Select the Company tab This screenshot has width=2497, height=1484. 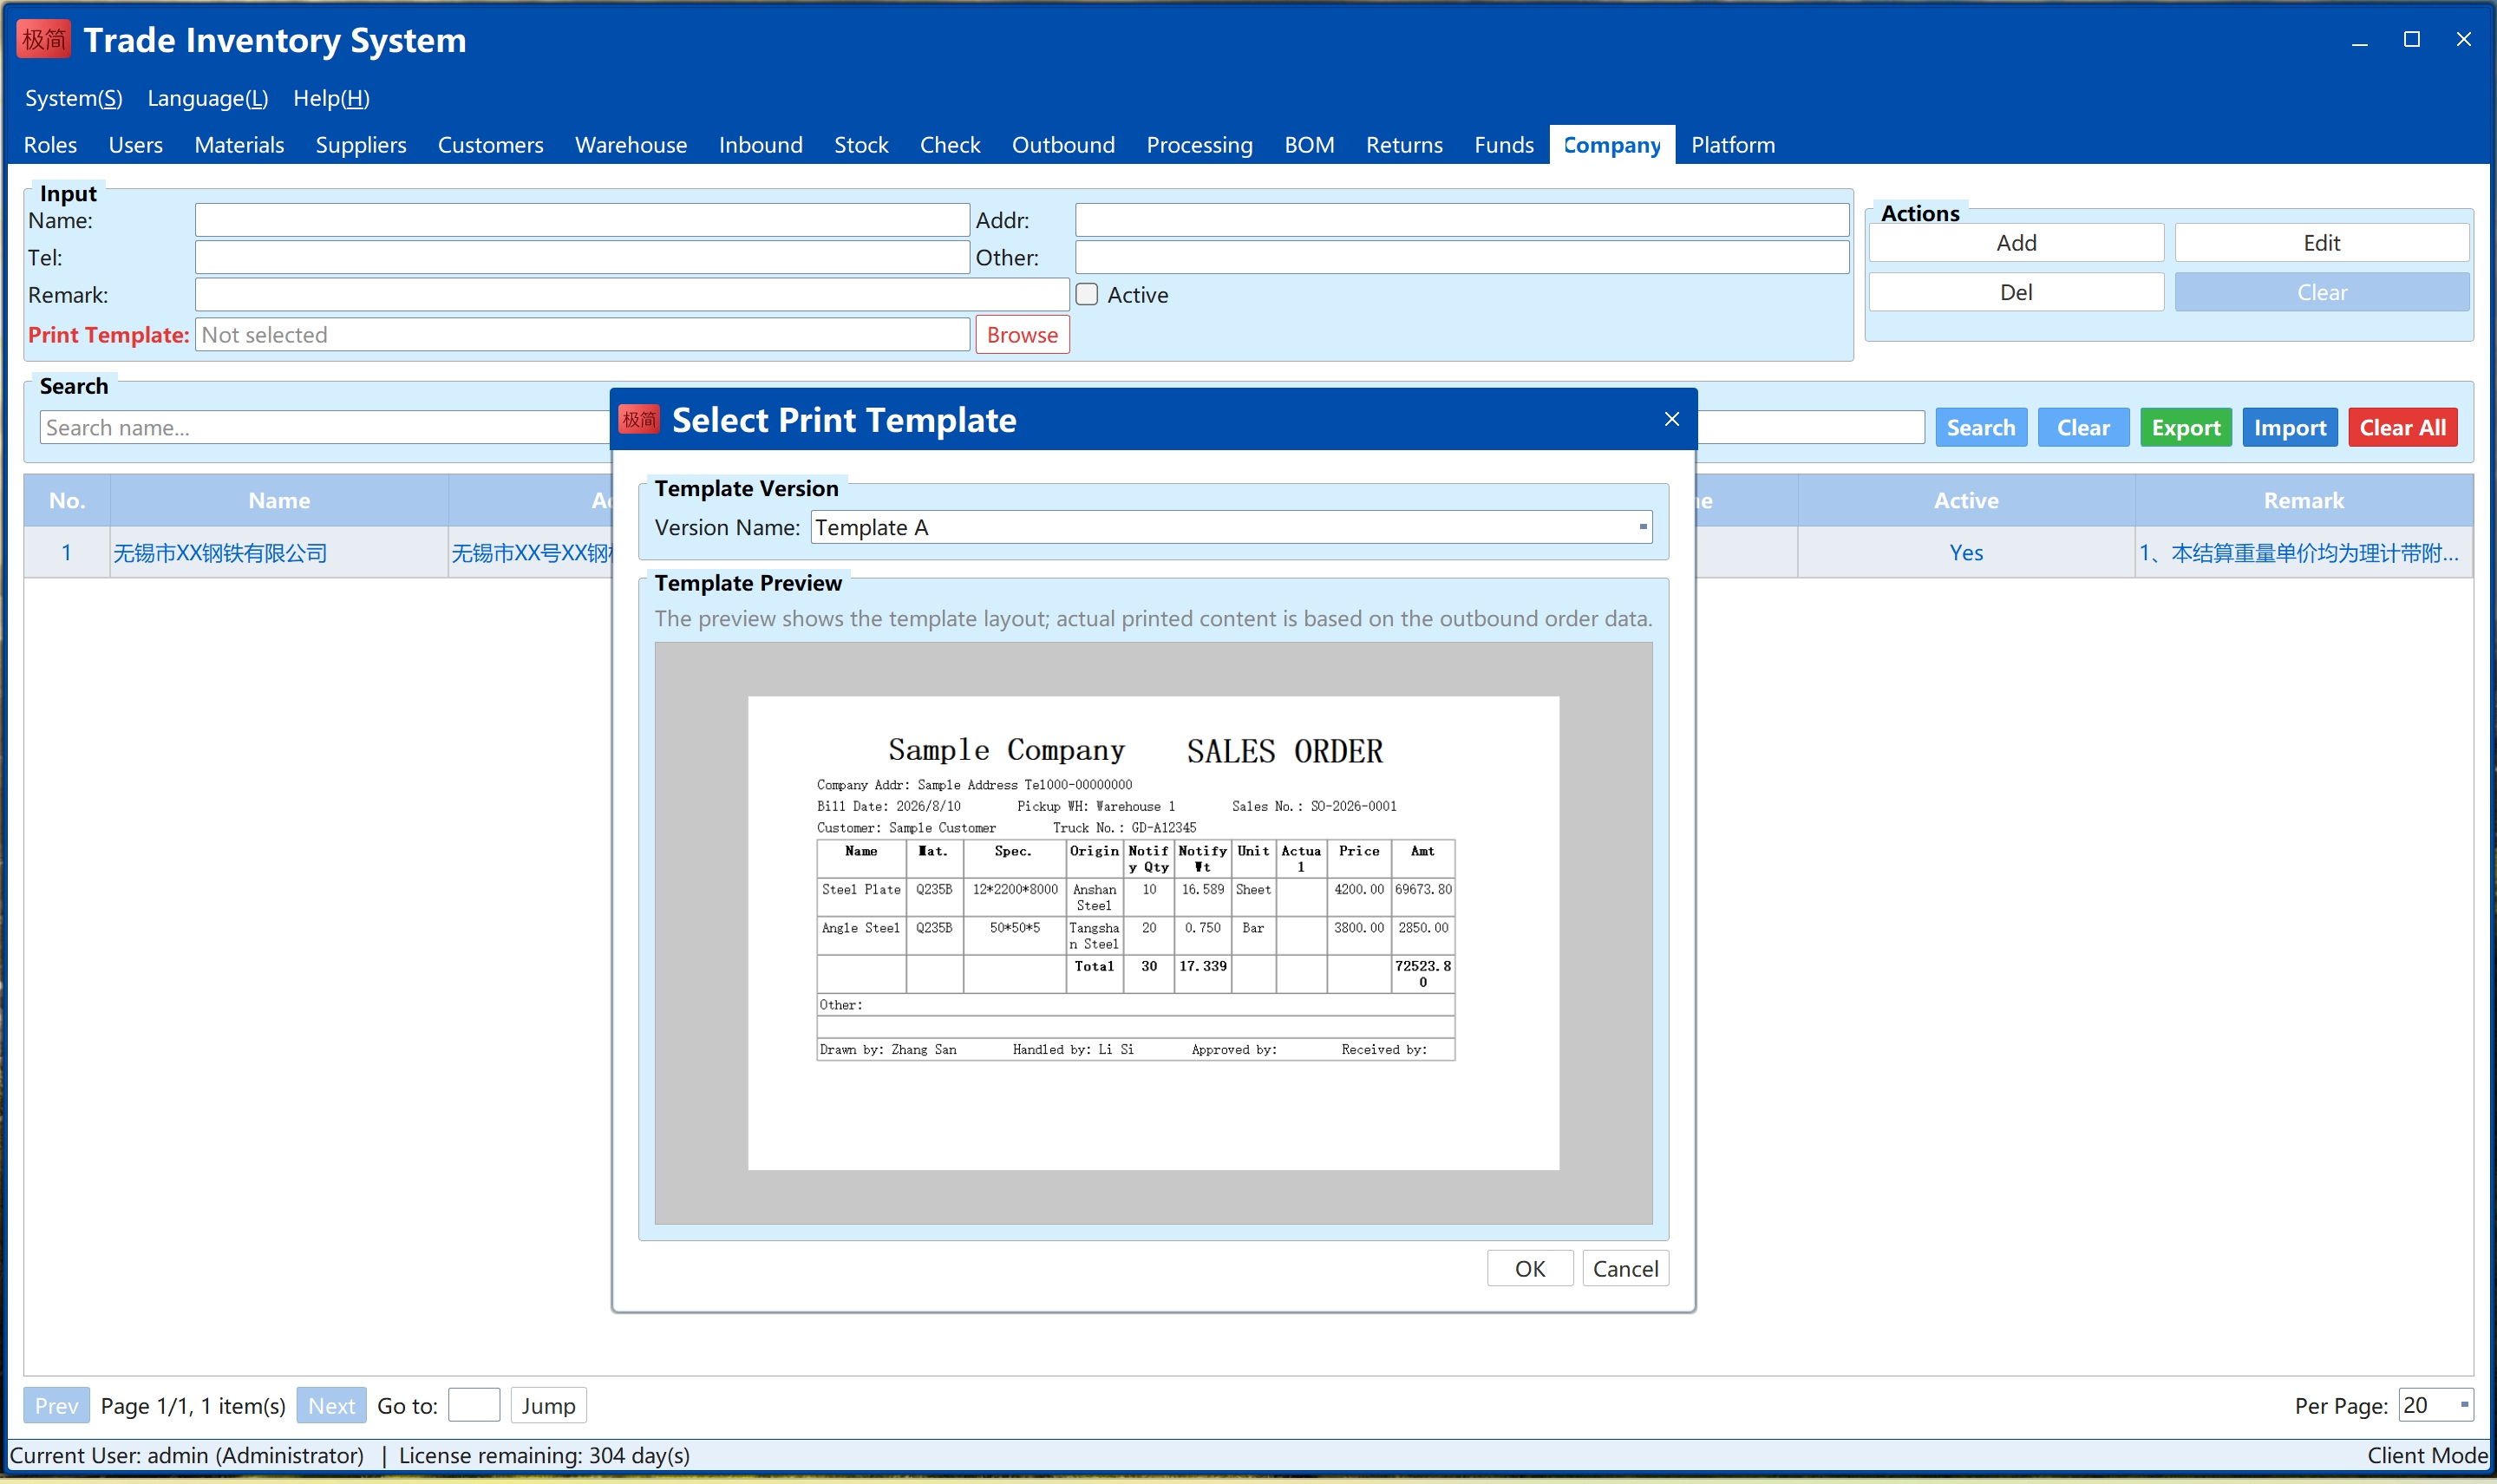1611,145
